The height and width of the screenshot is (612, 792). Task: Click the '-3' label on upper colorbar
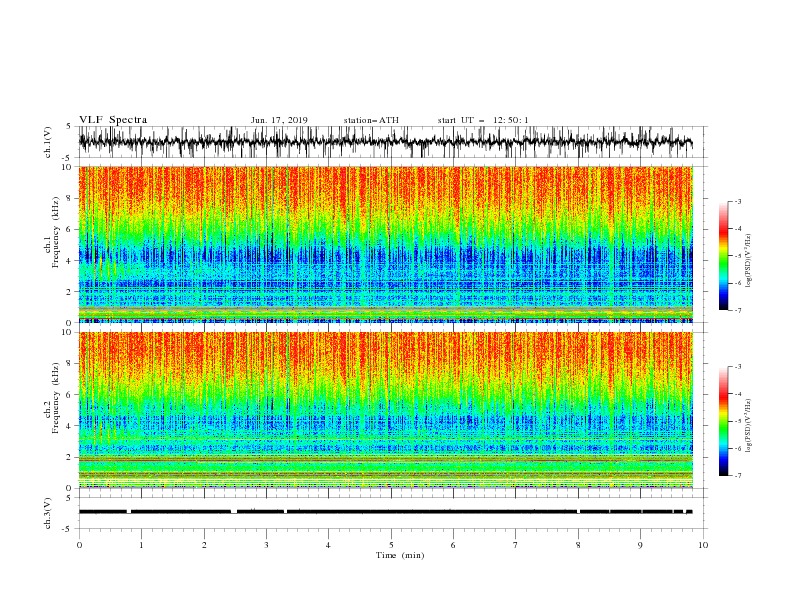[738, 201]
